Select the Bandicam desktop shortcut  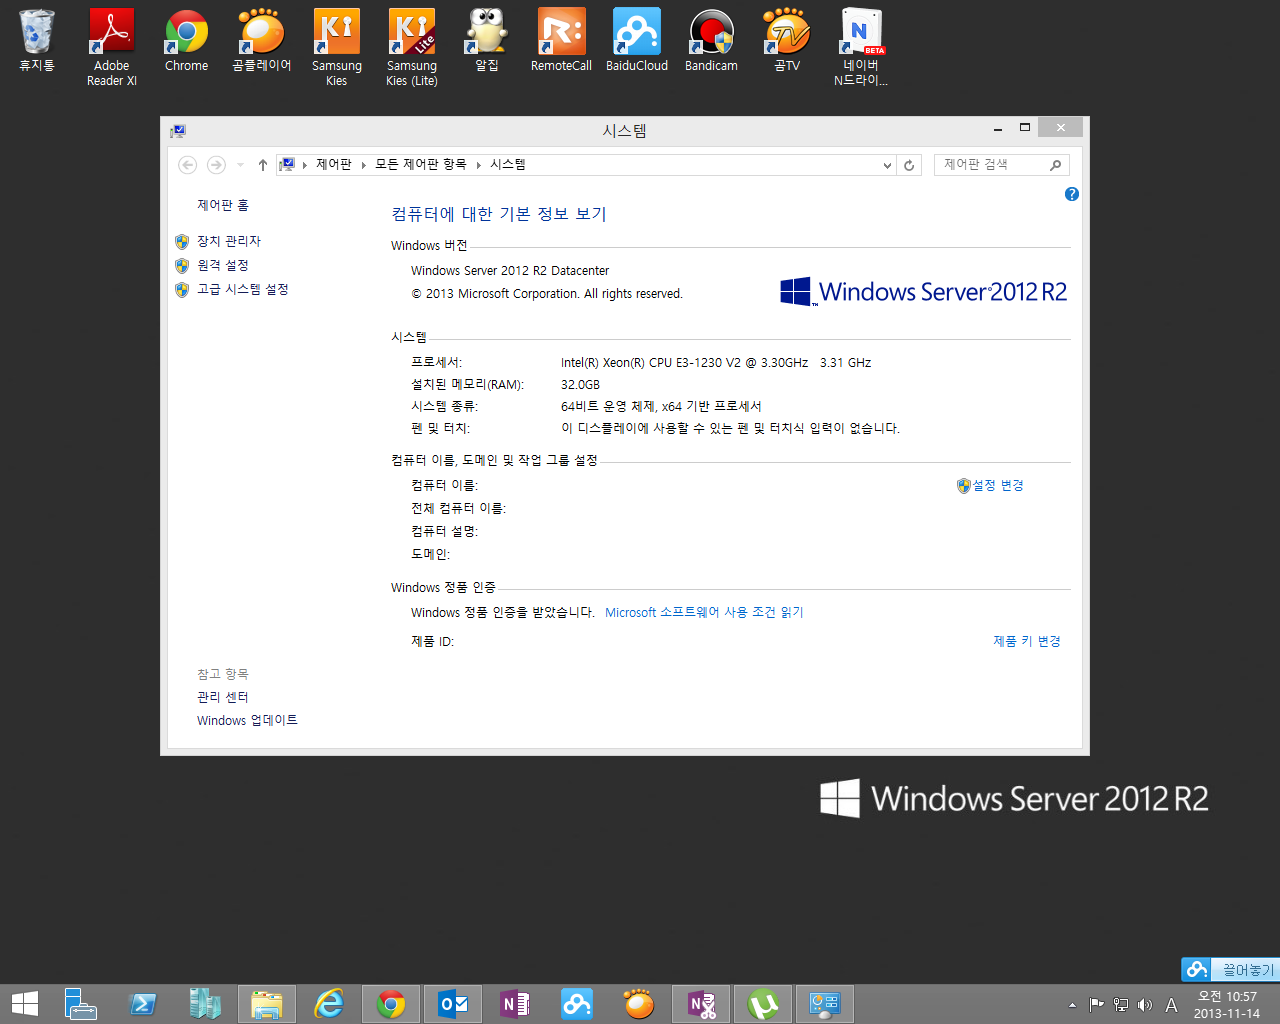click(x=712, y=42)
